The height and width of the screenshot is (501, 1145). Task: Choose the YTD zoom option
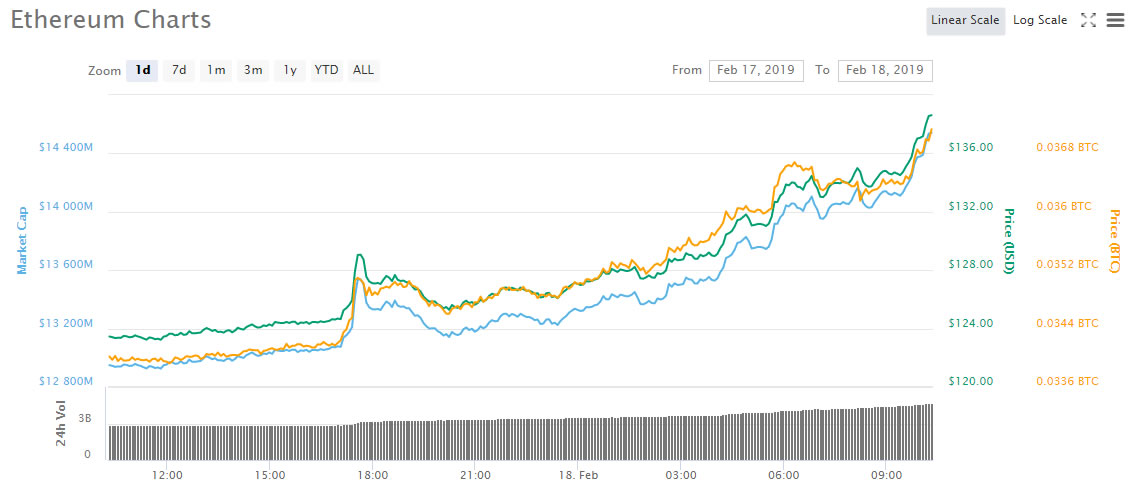click(x=326, y=70)
